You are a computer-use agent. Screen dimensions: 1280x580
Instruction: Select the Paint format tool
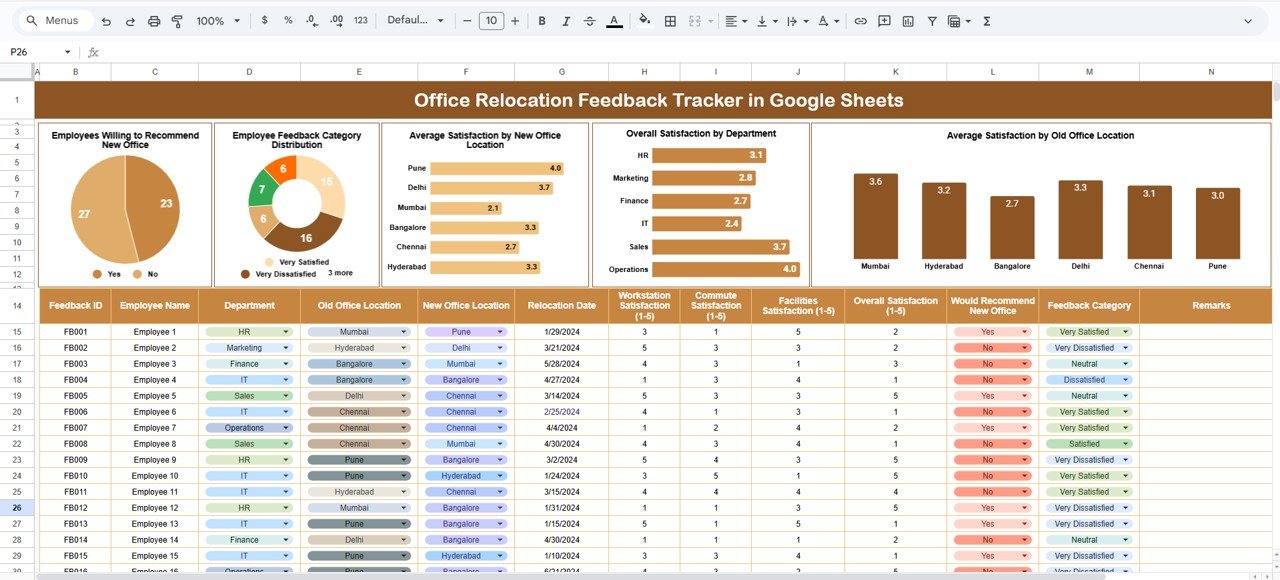pos(177,21)
